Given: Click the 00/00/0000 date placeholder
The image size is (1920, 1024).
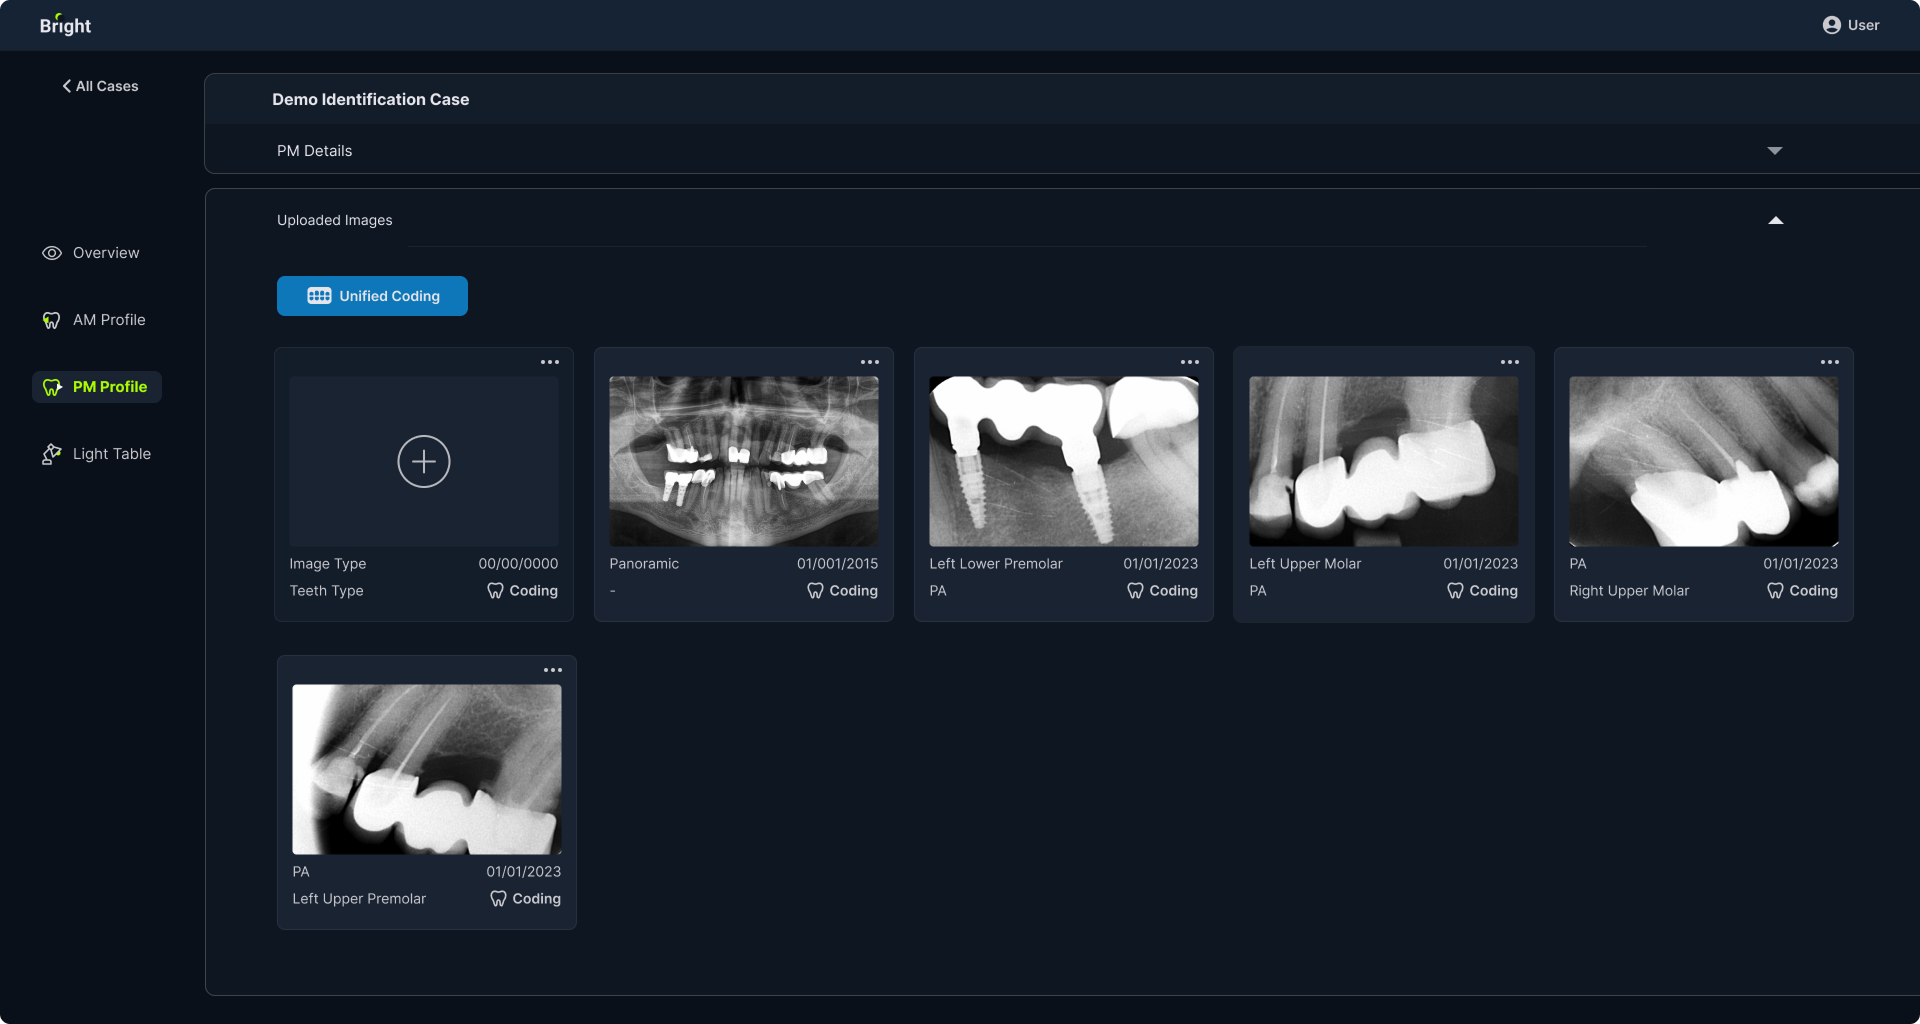Looking at the screenshot, I should pos(518,564).
